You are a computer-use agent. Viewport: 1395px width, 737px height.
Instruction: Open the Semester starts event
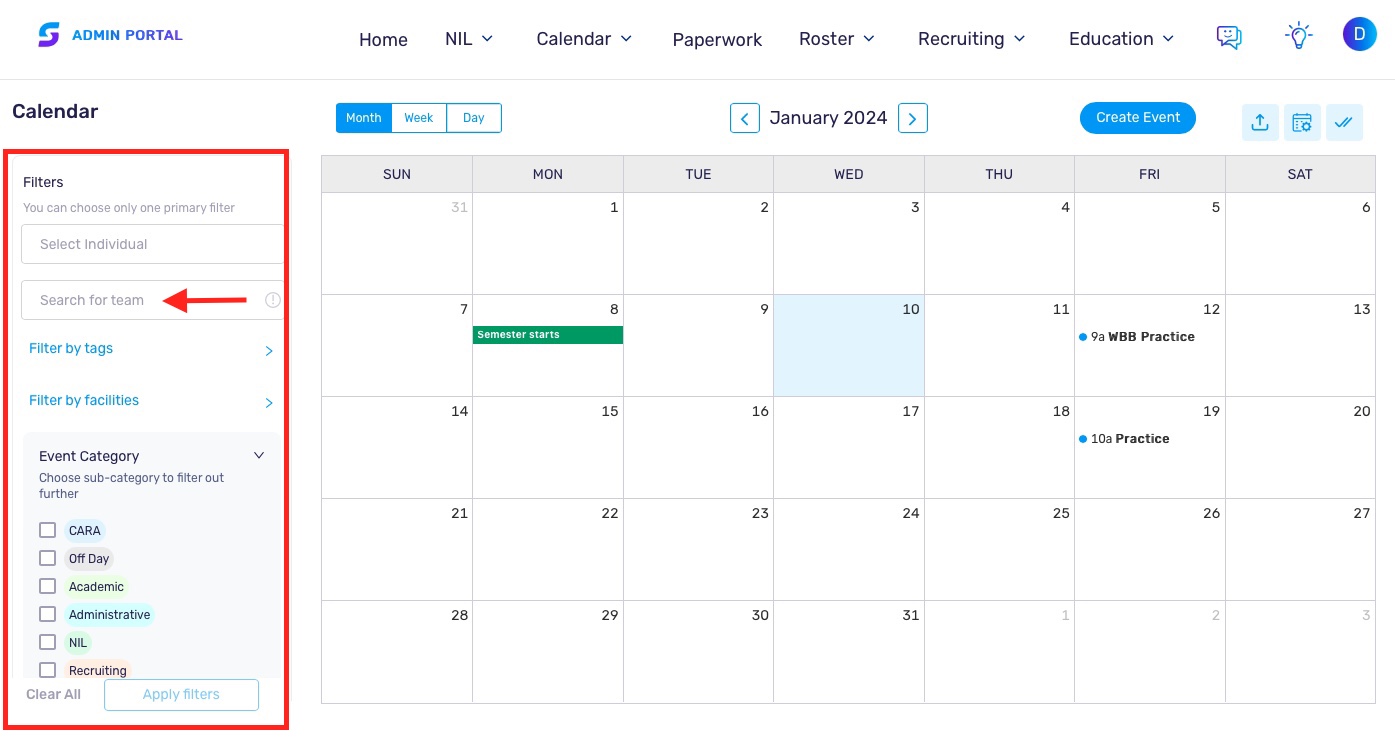point(548,335)
